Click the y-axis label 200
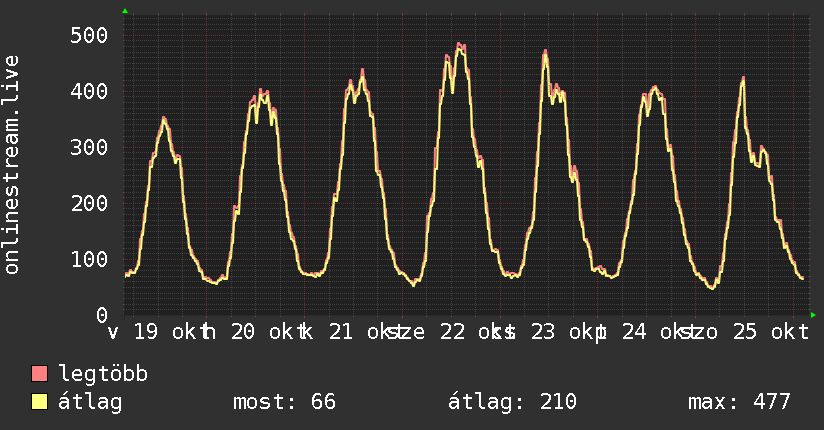 [89, 203]
